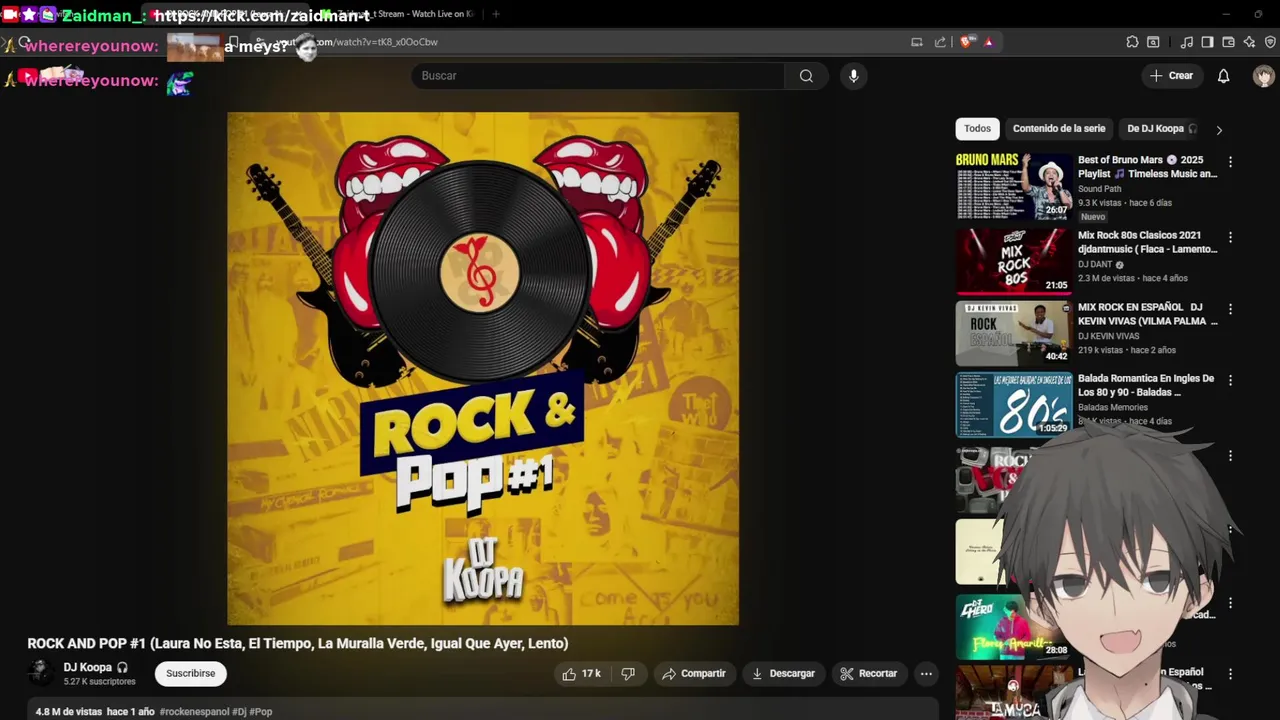Click the Descargar button

(783, 674)
